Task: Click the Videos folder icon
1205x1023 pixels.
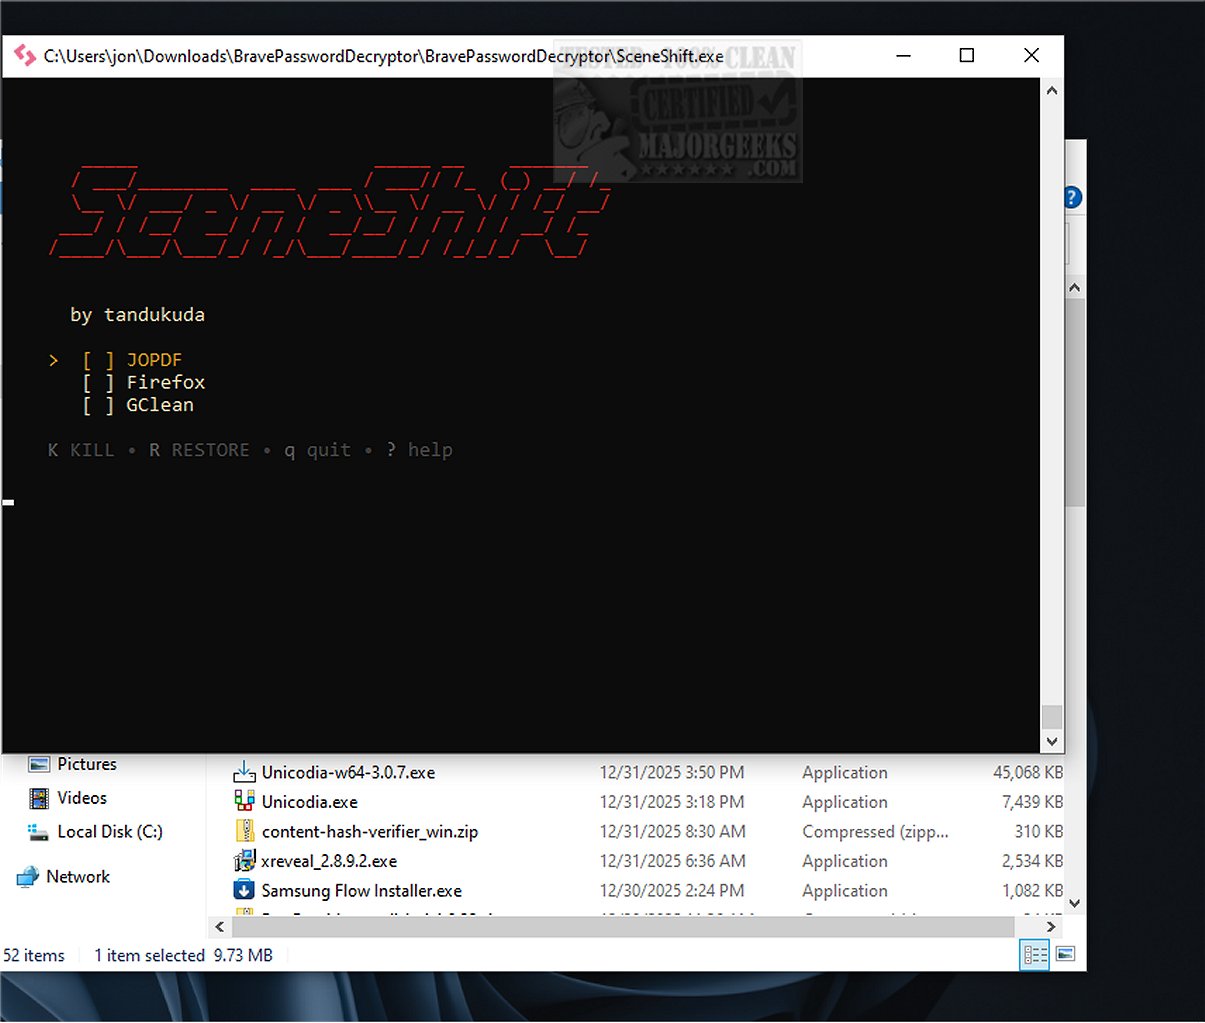Action: pos(39,798)
